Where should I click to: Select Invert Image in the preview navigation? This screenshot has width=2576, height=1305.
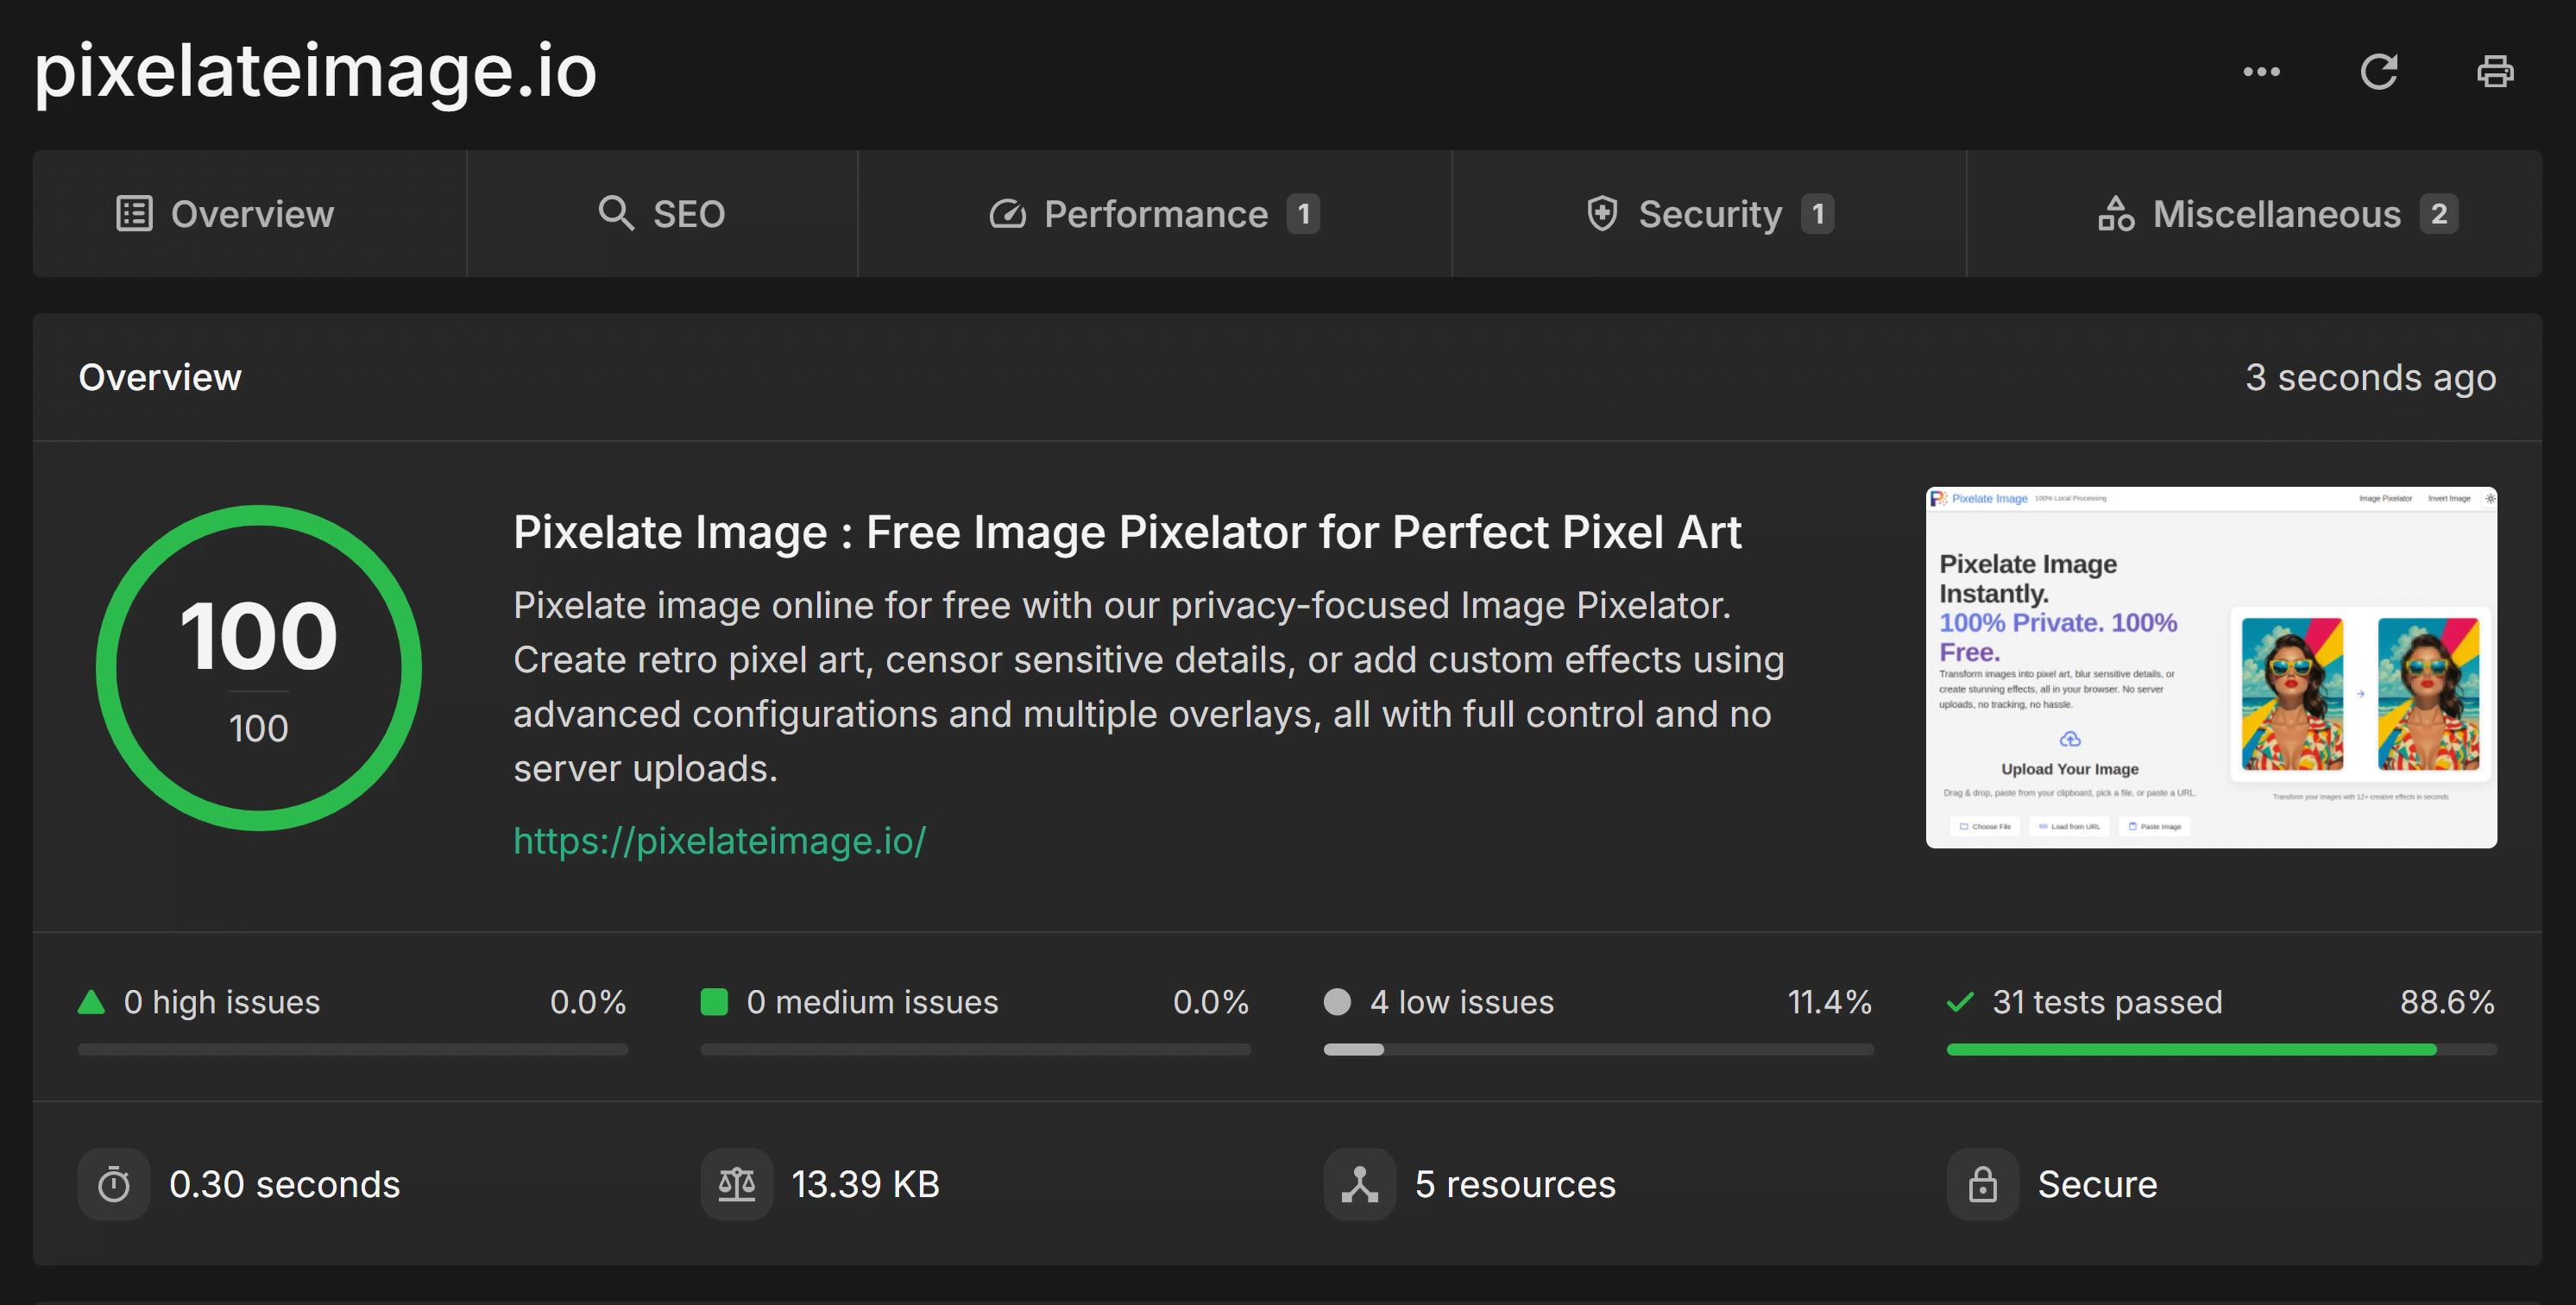[2448, 498]
